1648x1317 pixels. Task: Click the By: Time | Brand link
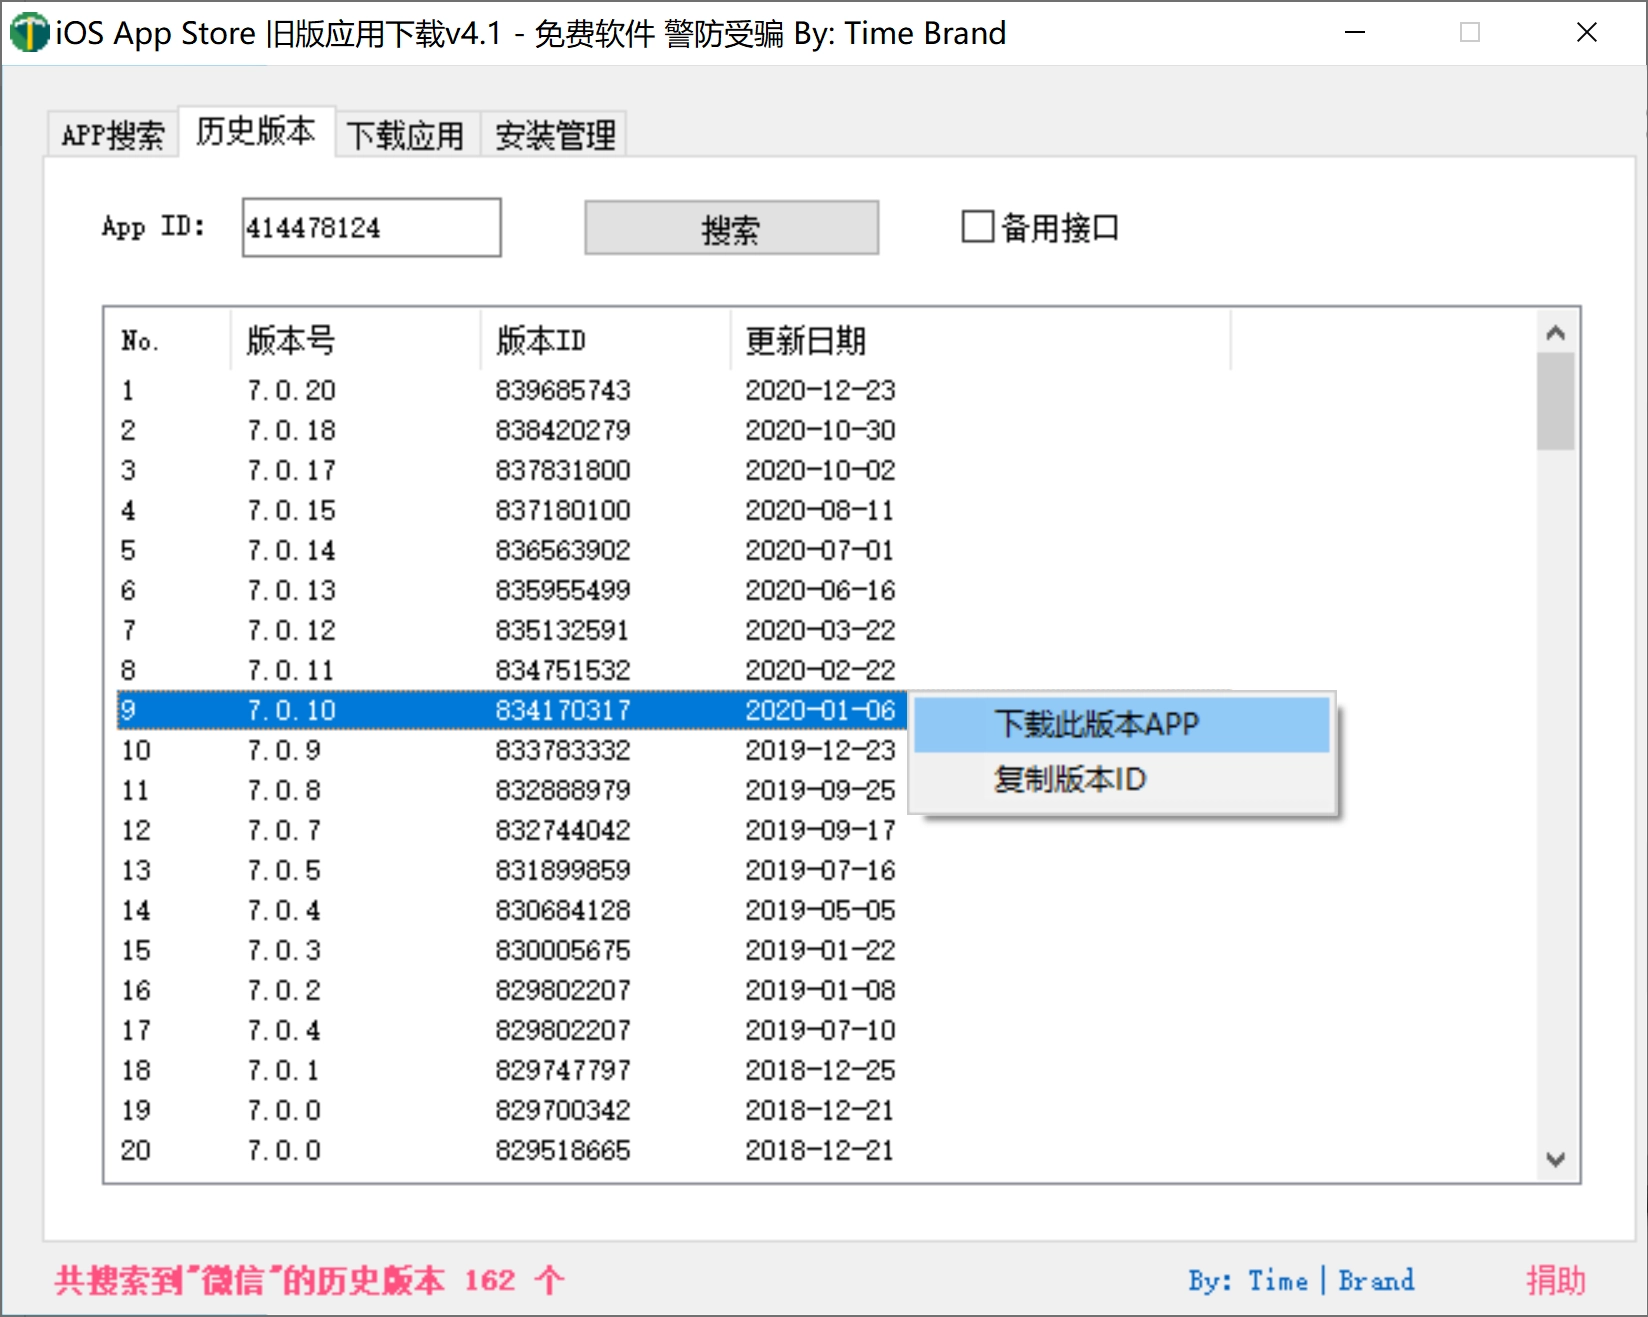pyautogui.click(x=1301, y=1280)
